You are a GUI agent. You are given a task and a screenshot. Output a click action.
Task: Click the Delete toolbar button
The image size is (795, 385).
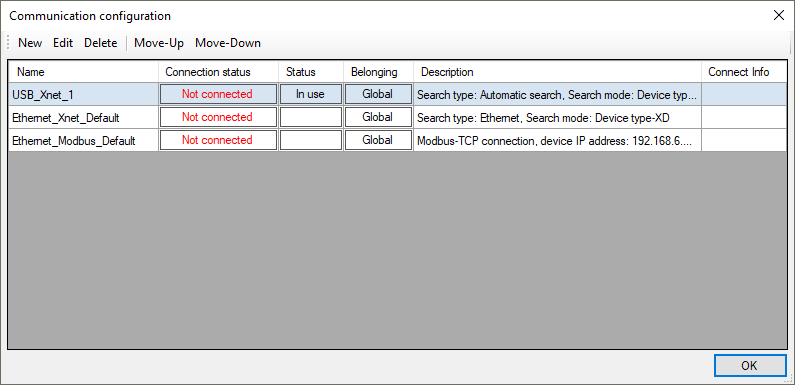pos(100,43)
